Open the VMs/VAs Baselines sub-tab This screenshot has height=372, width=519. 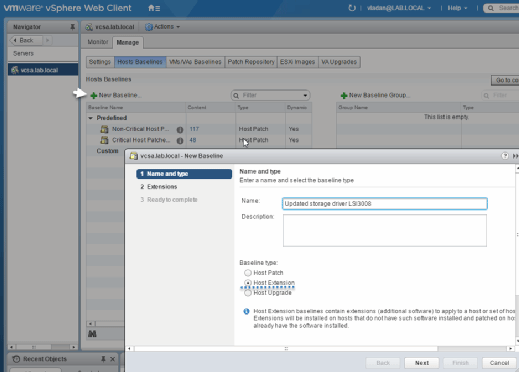point(195,62)
